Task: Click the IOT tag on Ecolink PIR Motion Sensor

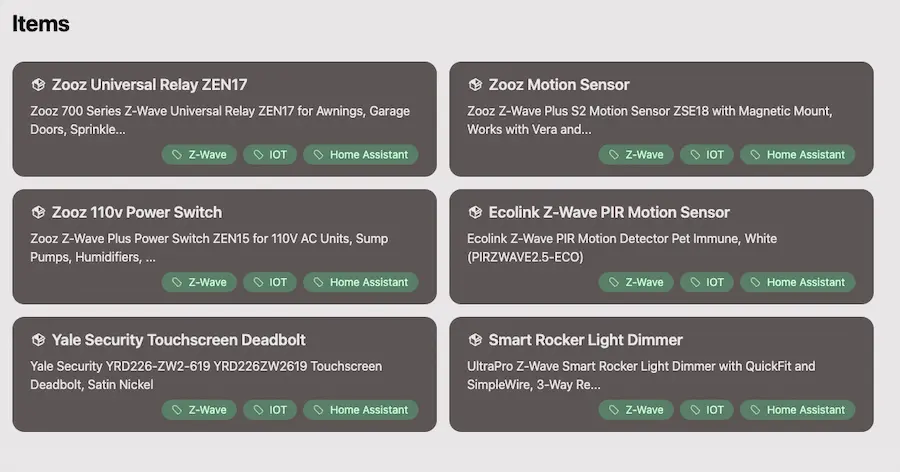Action: coord(707,282)
